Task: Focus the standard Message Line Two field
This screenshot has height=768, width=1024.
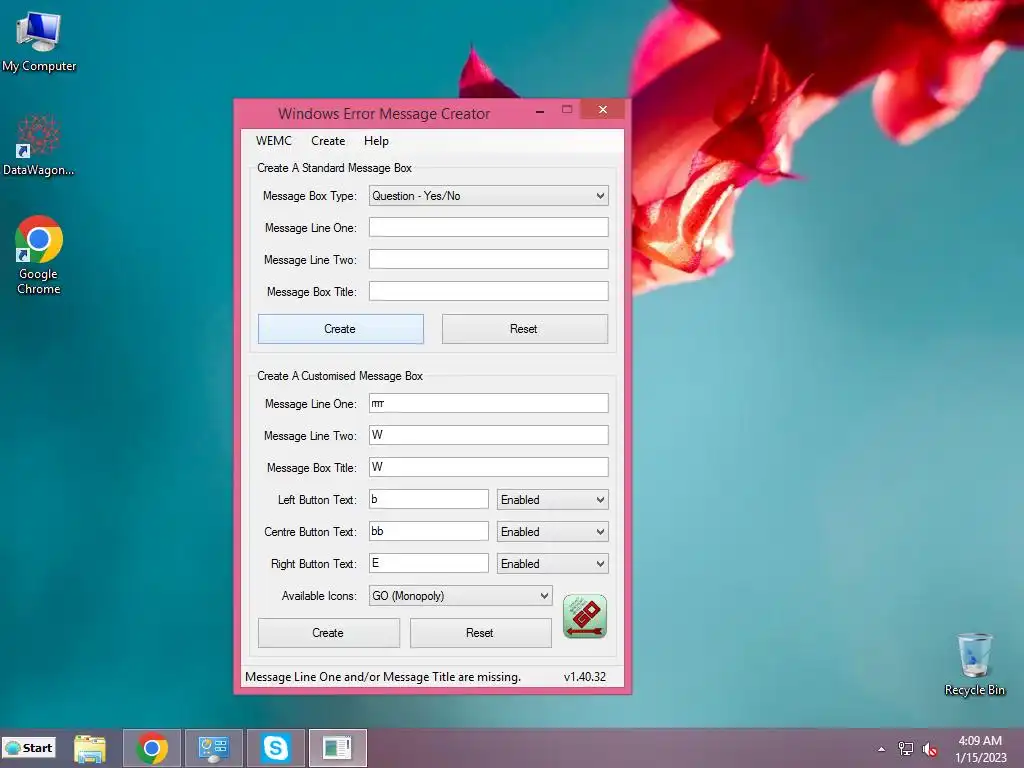Action: (488, 259)
